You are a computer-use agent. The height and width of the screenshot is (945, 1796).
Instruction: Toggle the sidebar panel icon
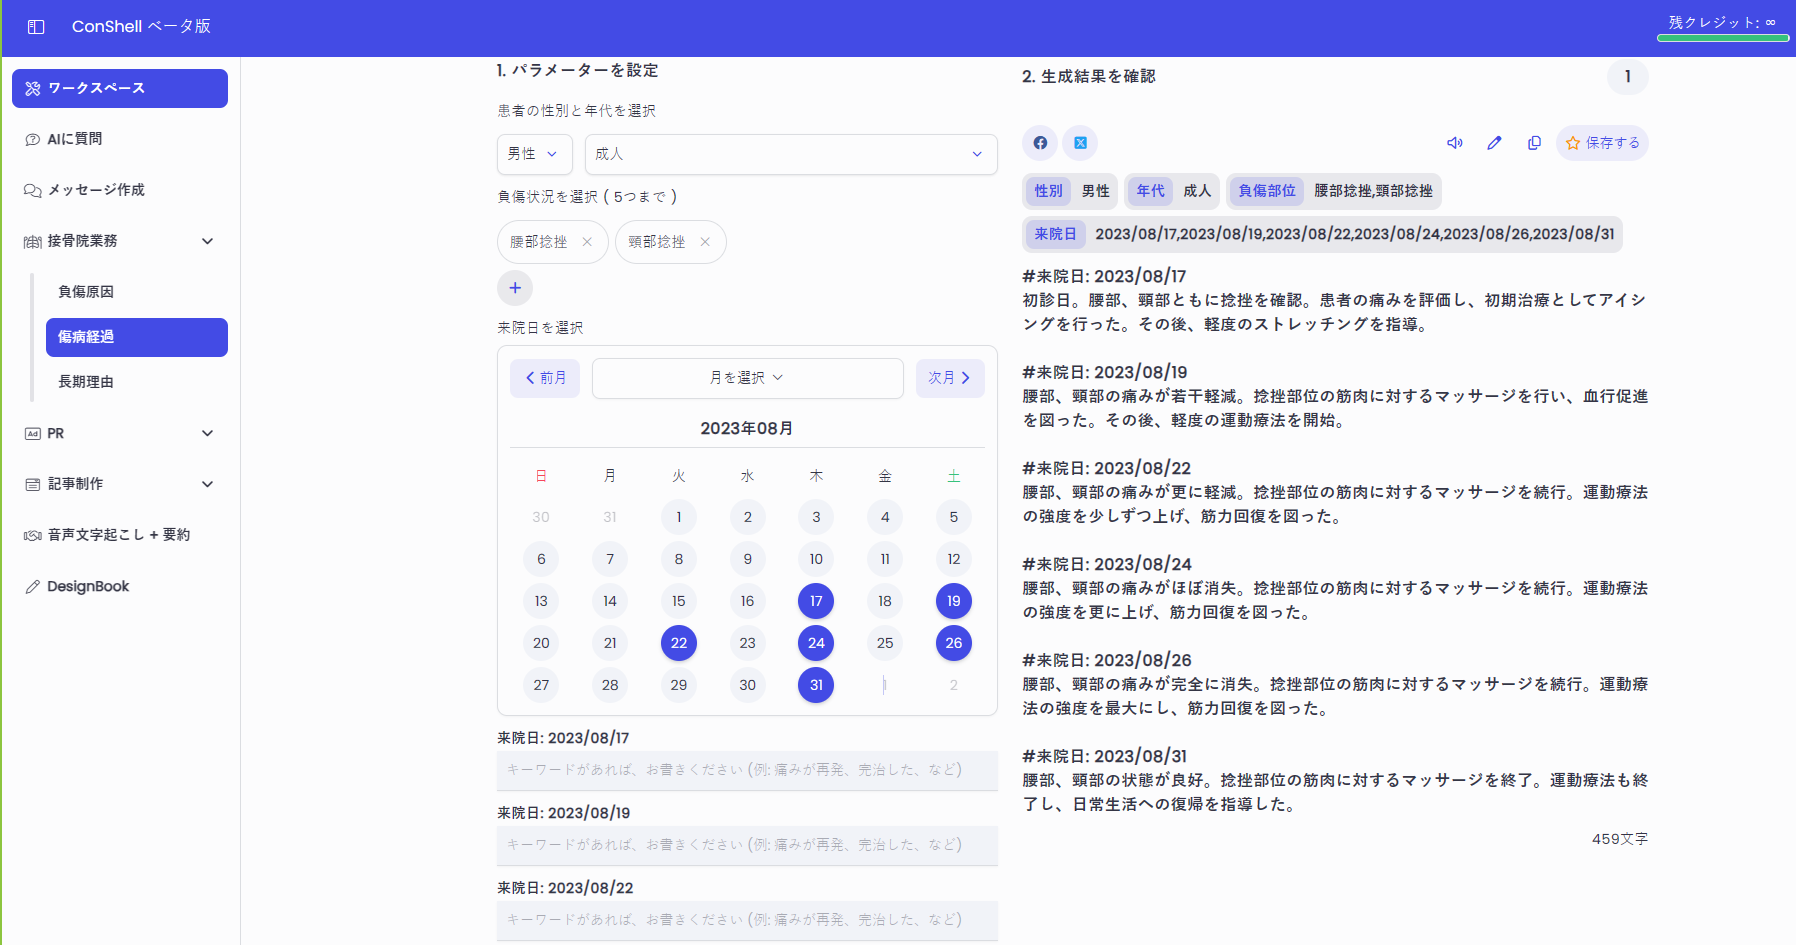(x=36, y=27)
